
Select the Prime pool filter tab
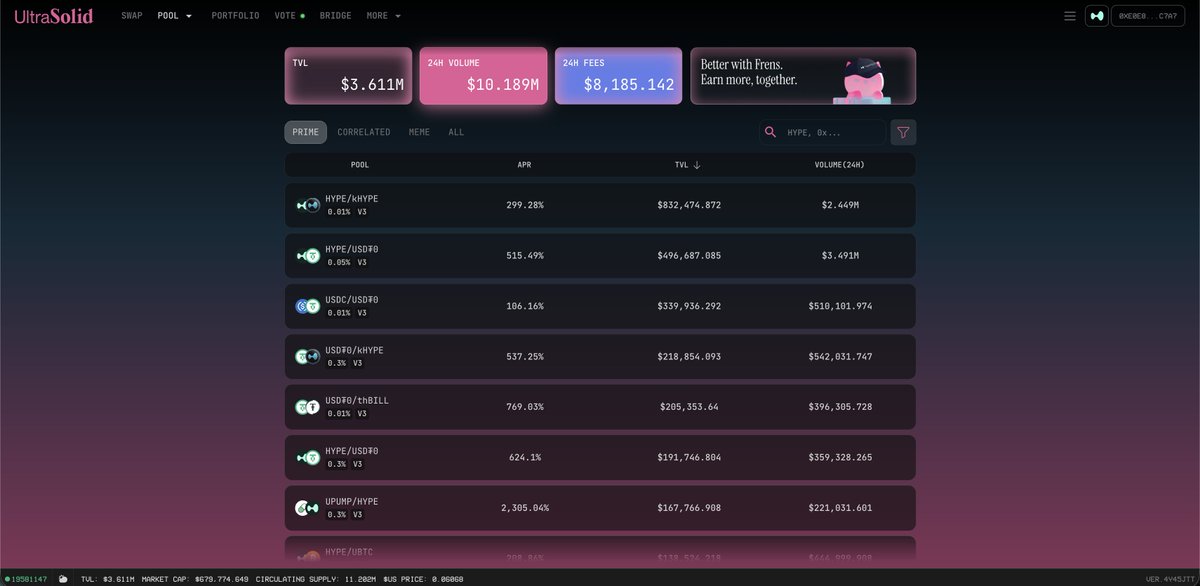click(305, 132)
